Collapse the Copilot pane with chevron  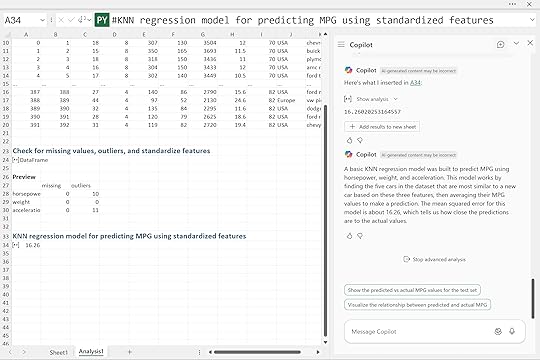coord(516,43)
